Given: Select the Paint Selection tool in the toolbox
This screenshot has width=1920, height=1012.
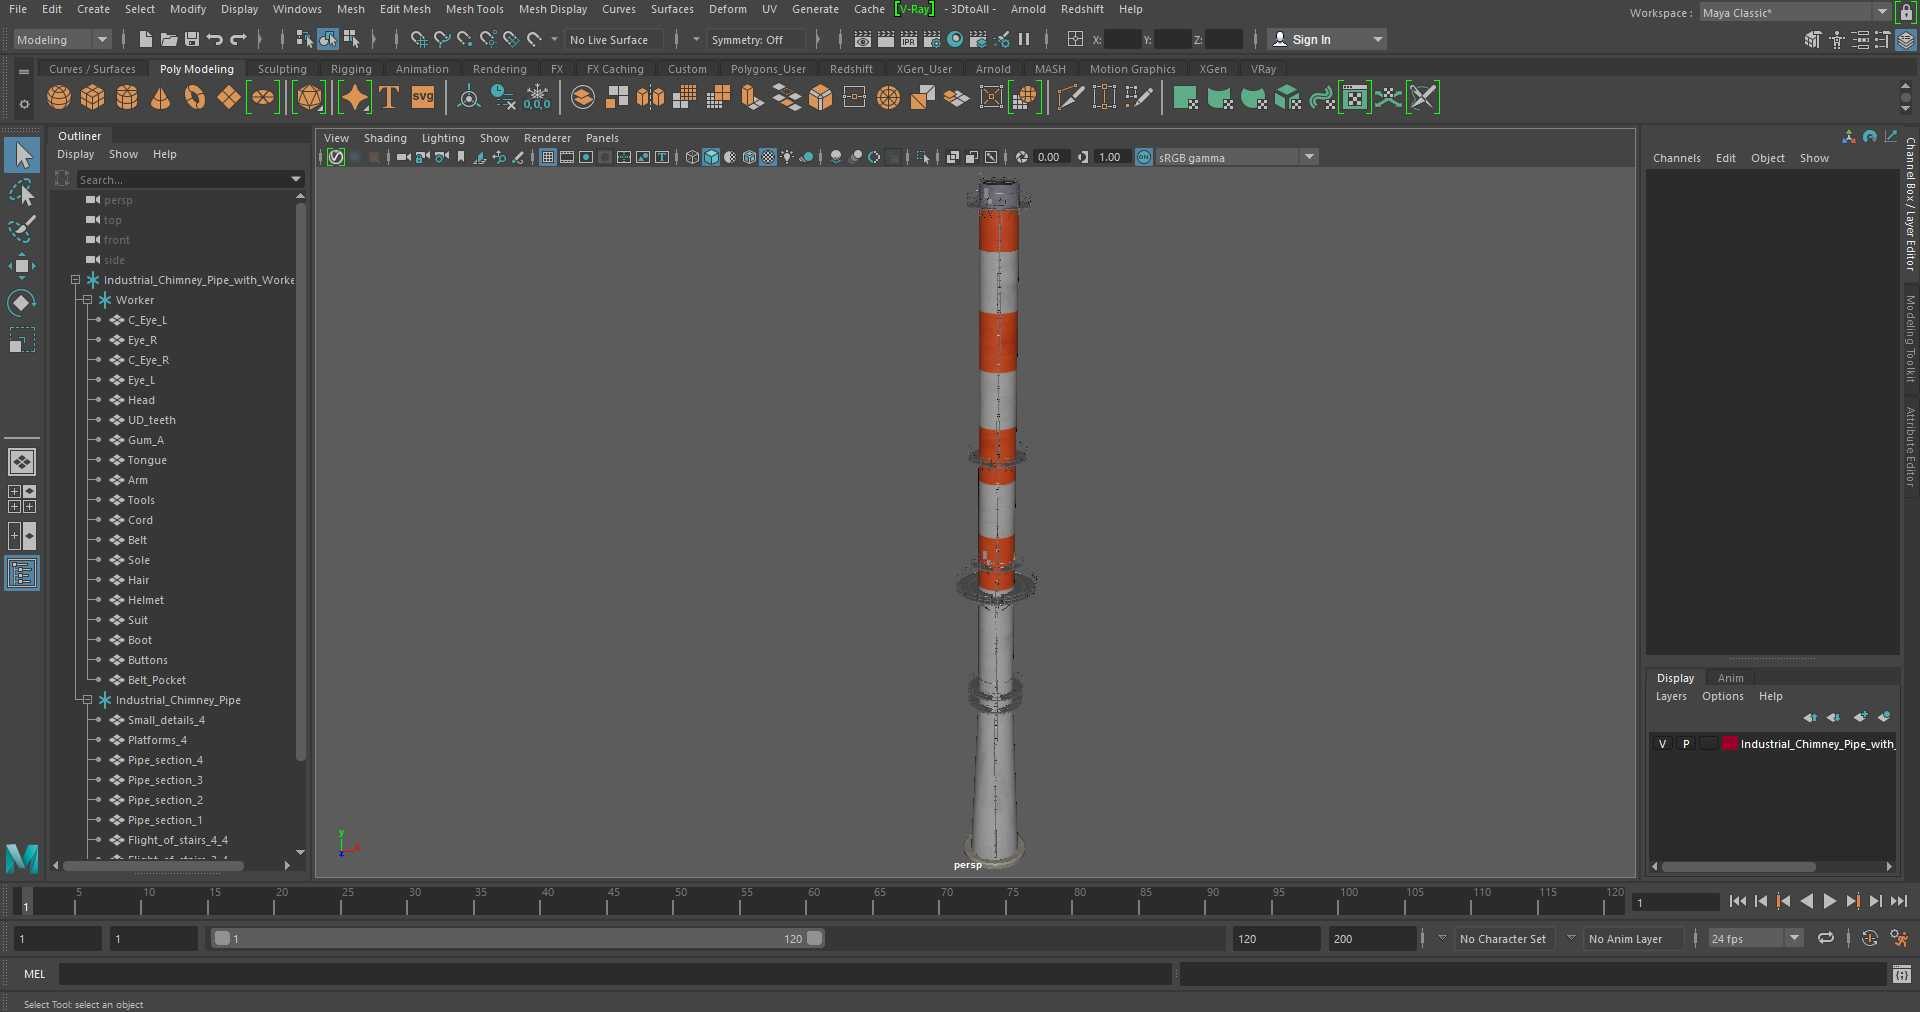Looking at the screenshot, I should (22, 229).
